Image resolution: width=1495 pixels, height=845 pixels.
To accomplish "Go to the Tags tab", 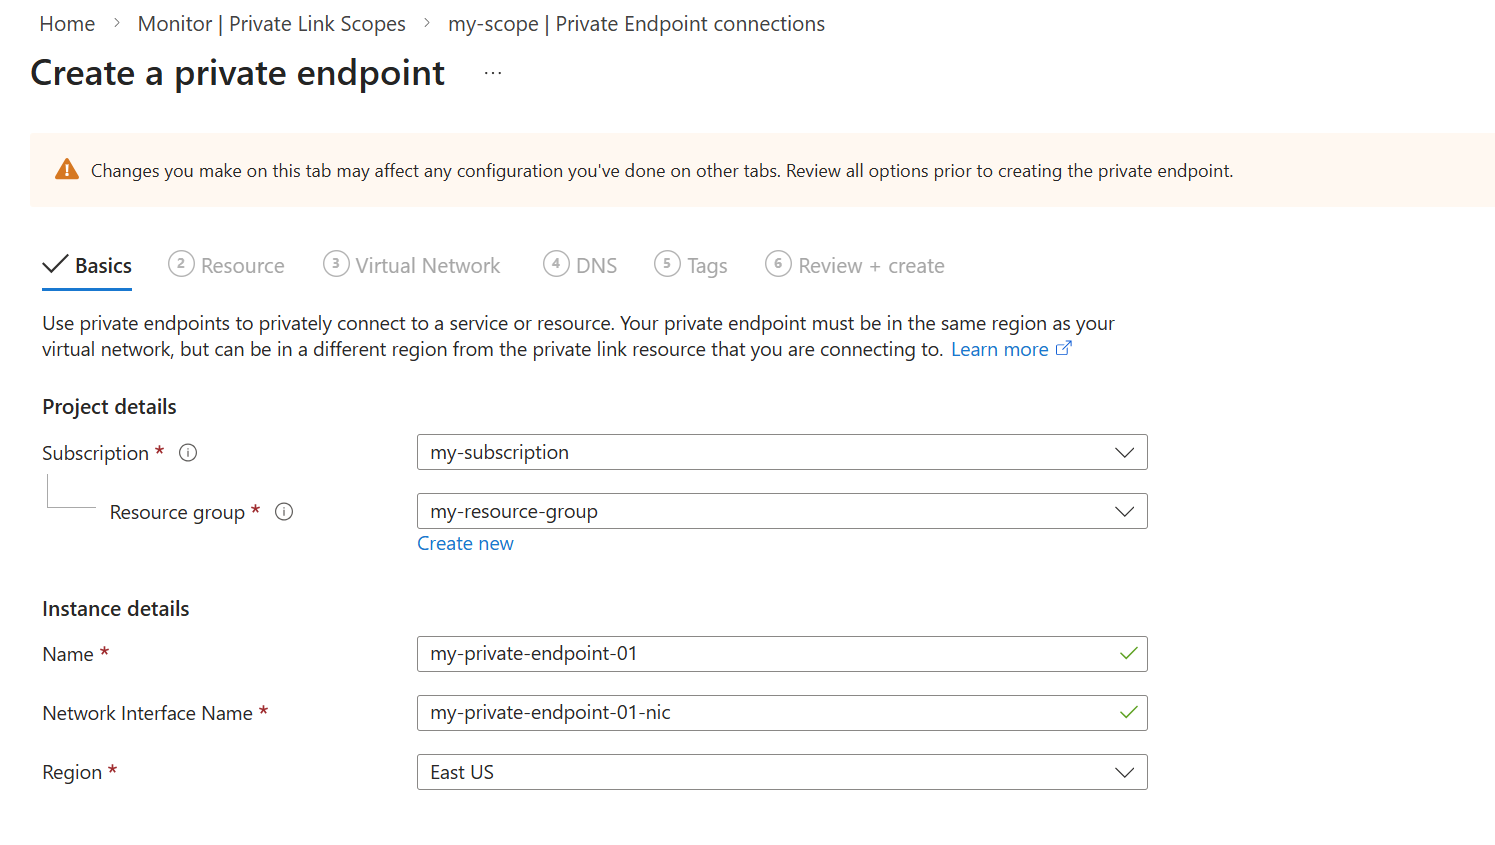I will coord(706,266).
